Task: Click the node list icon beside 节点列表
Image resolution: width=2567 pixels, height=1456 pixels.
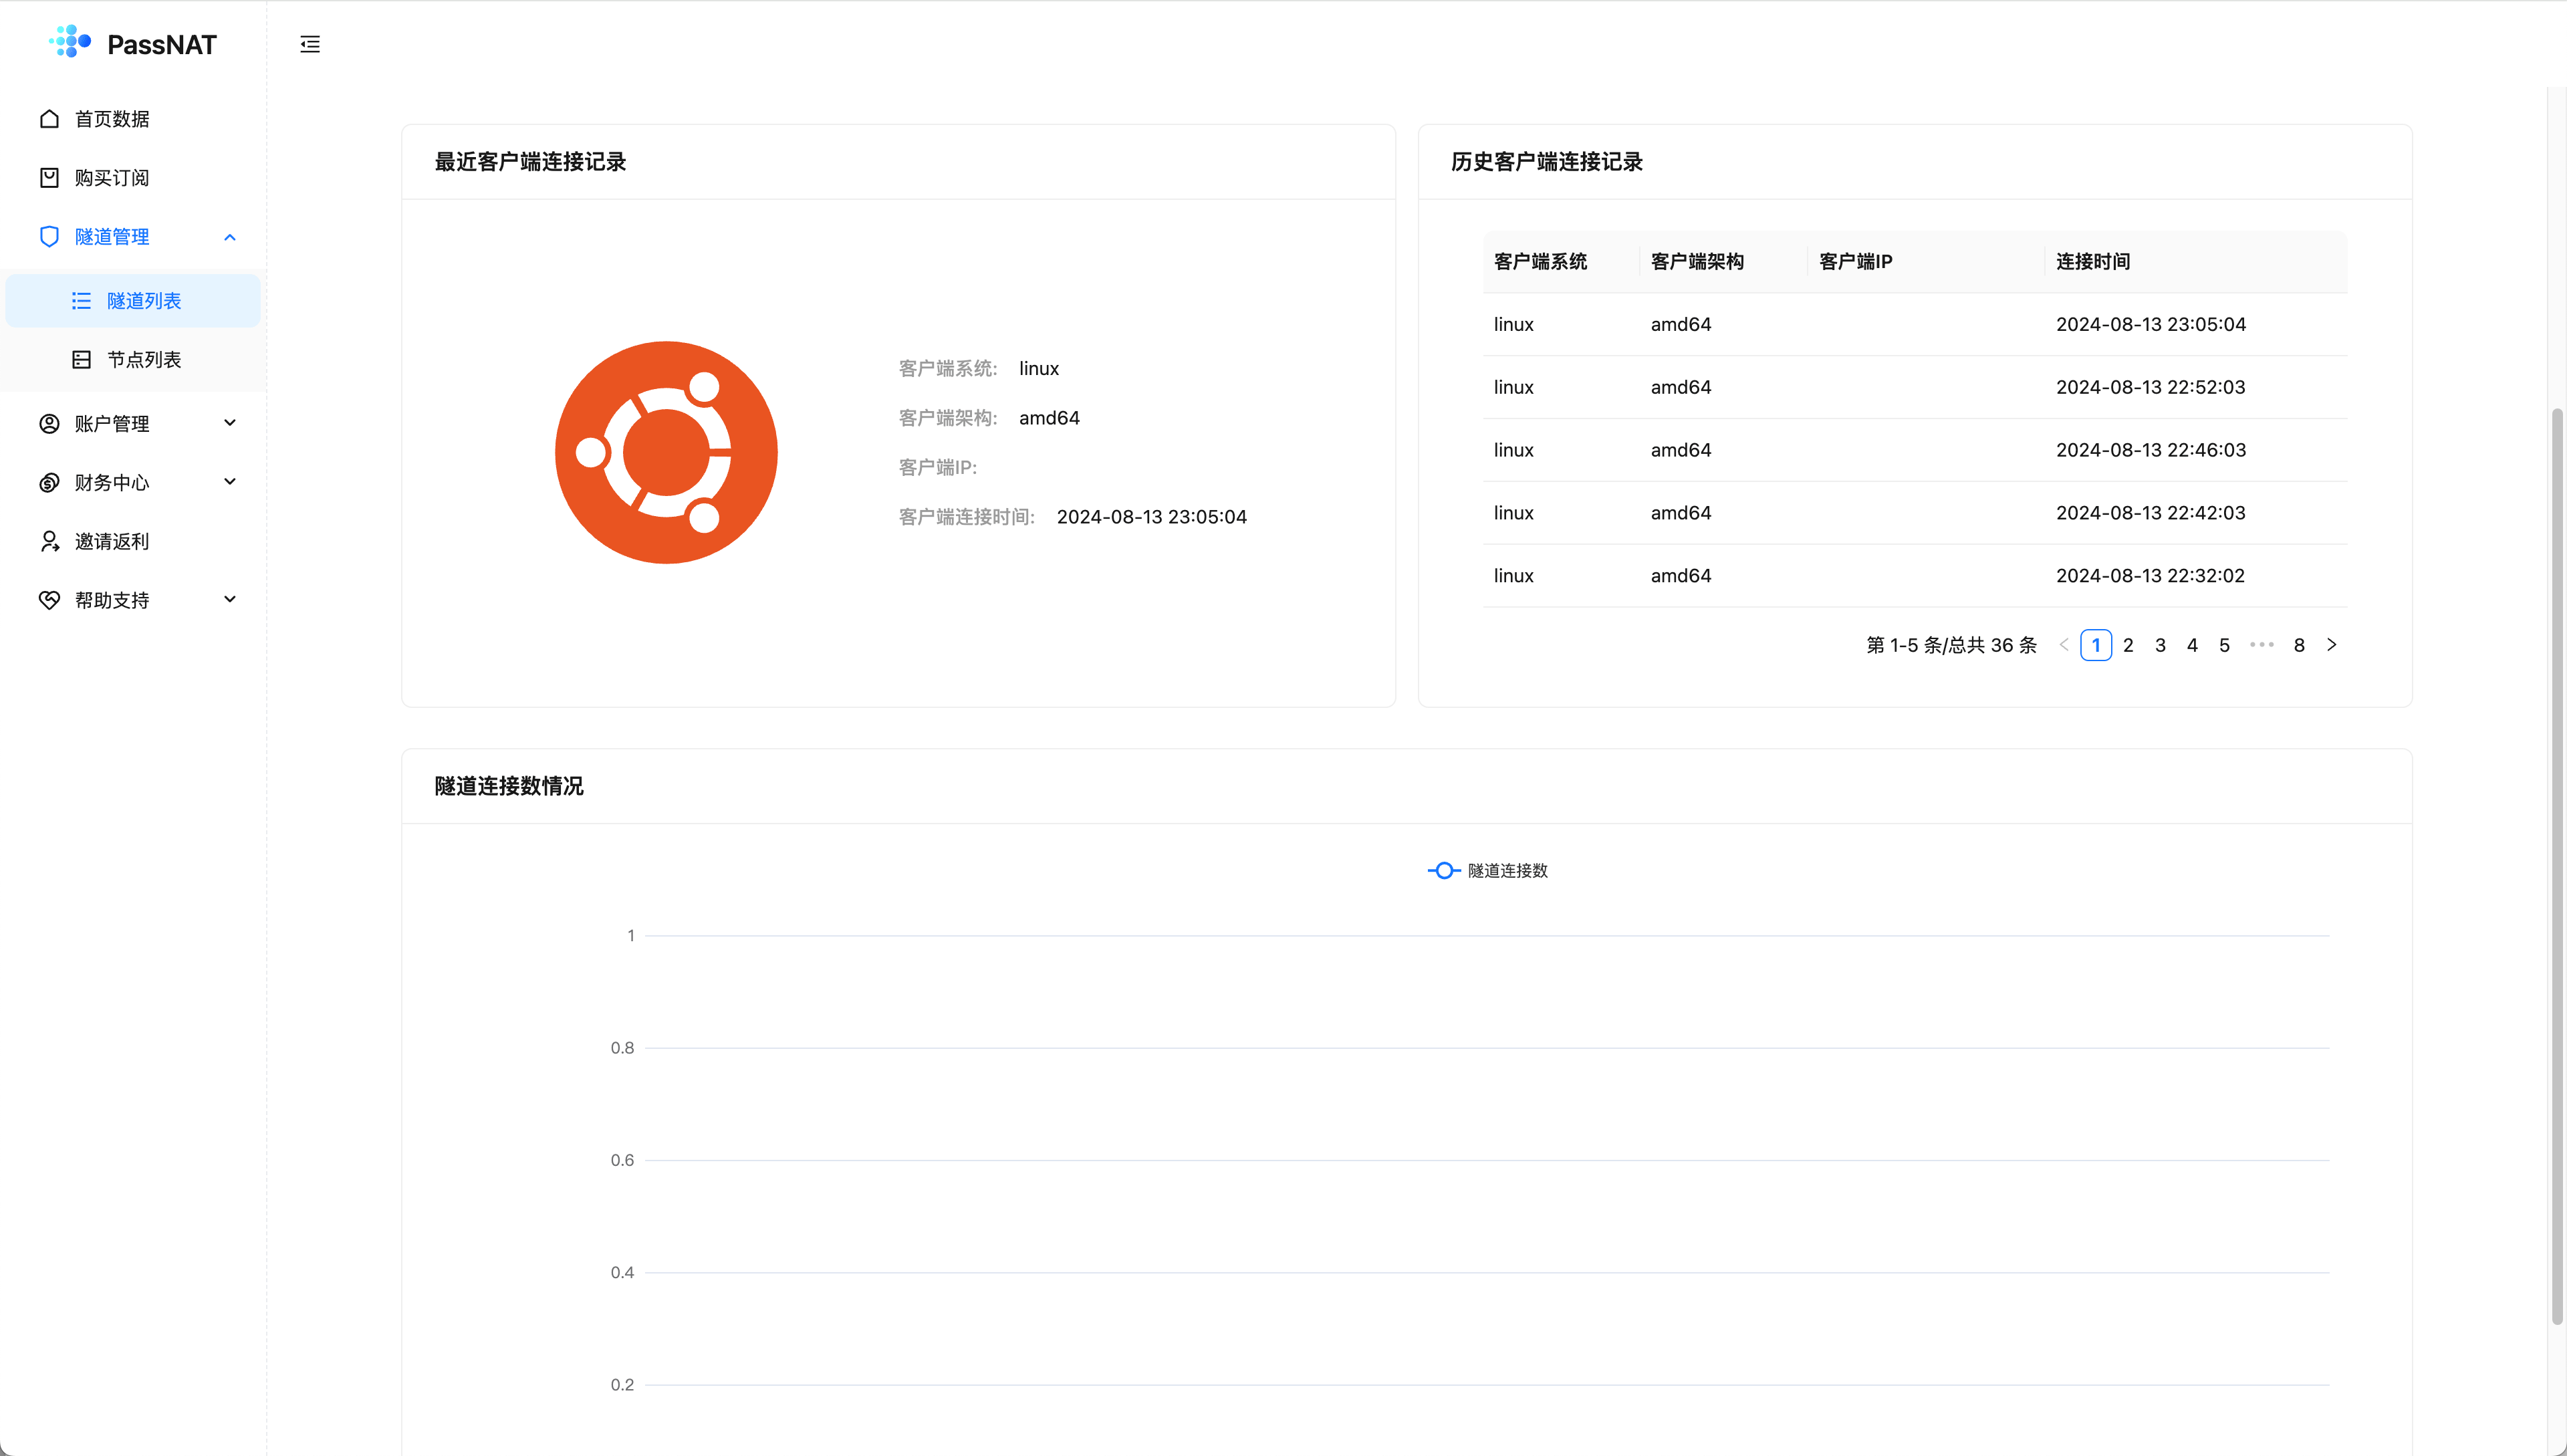Action: pos(82,360)
